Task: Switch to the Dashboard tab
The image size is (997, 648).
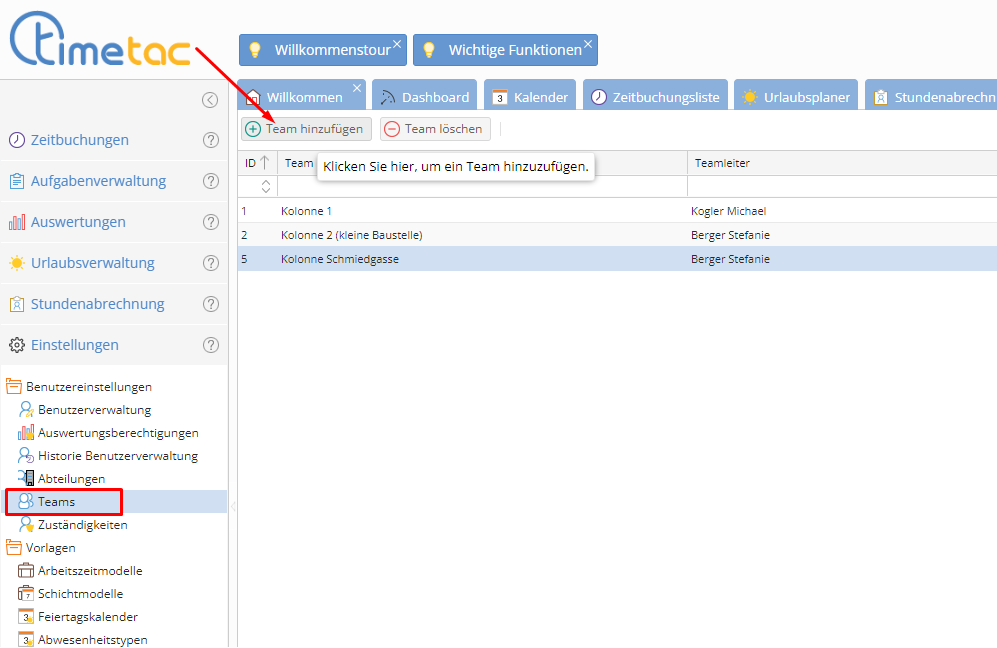Action: pyautogui.click(x=425, y=97)
